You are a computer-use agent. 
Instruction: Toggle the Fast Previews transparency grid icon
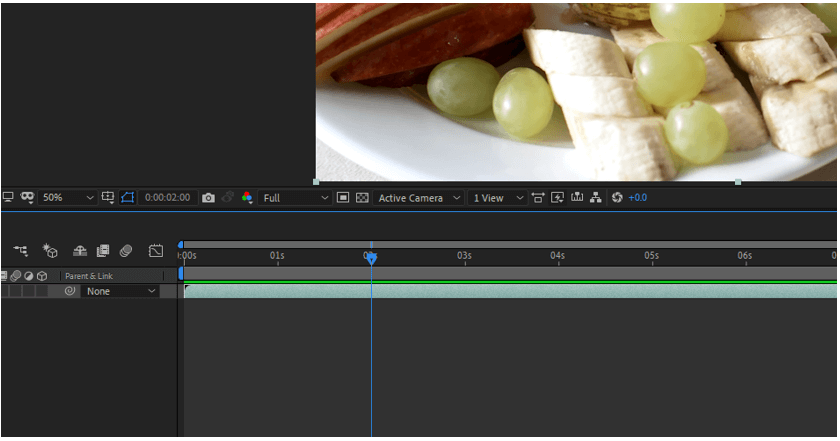pos(362,198)
